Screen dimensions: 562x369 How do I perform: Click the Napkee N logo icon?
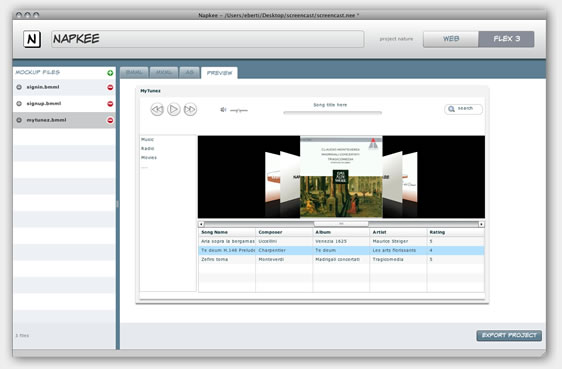click(32, 39)
